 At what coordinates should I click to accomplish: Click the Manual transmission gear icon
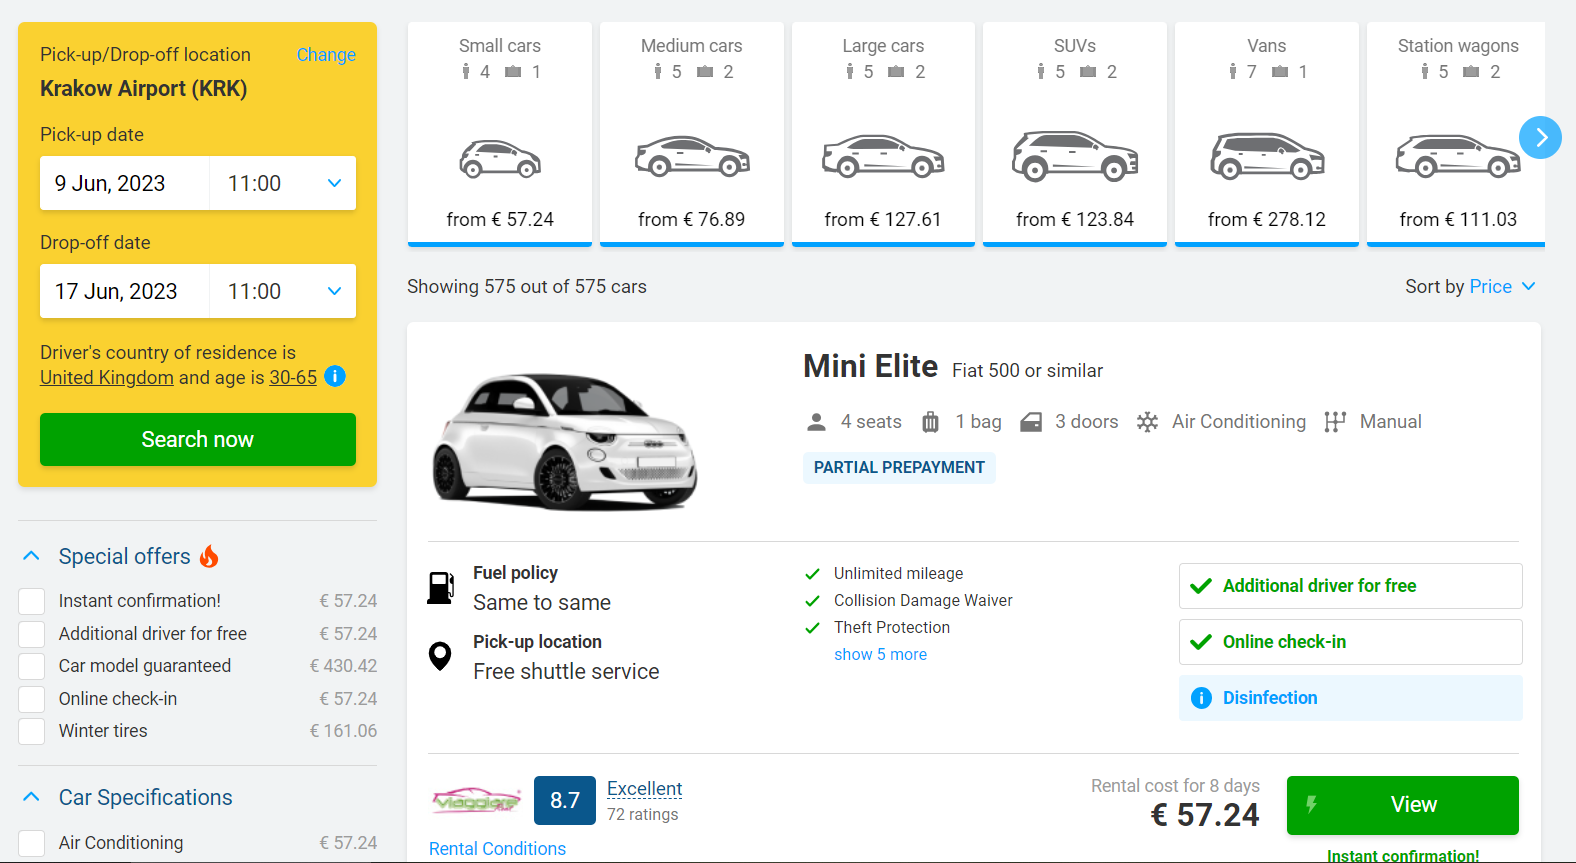click(x=1334, y=421)
